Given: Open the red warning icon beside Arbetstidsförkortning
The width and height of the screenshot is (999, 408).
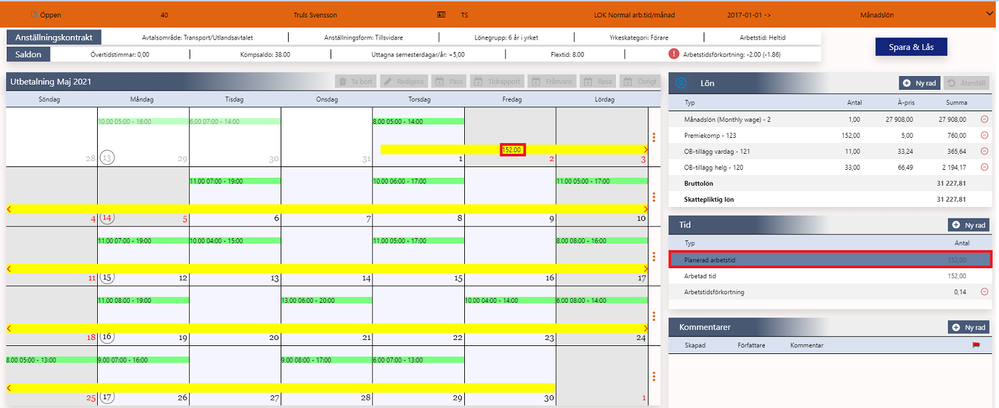Looking at the screenshot, I should (673, 54).
